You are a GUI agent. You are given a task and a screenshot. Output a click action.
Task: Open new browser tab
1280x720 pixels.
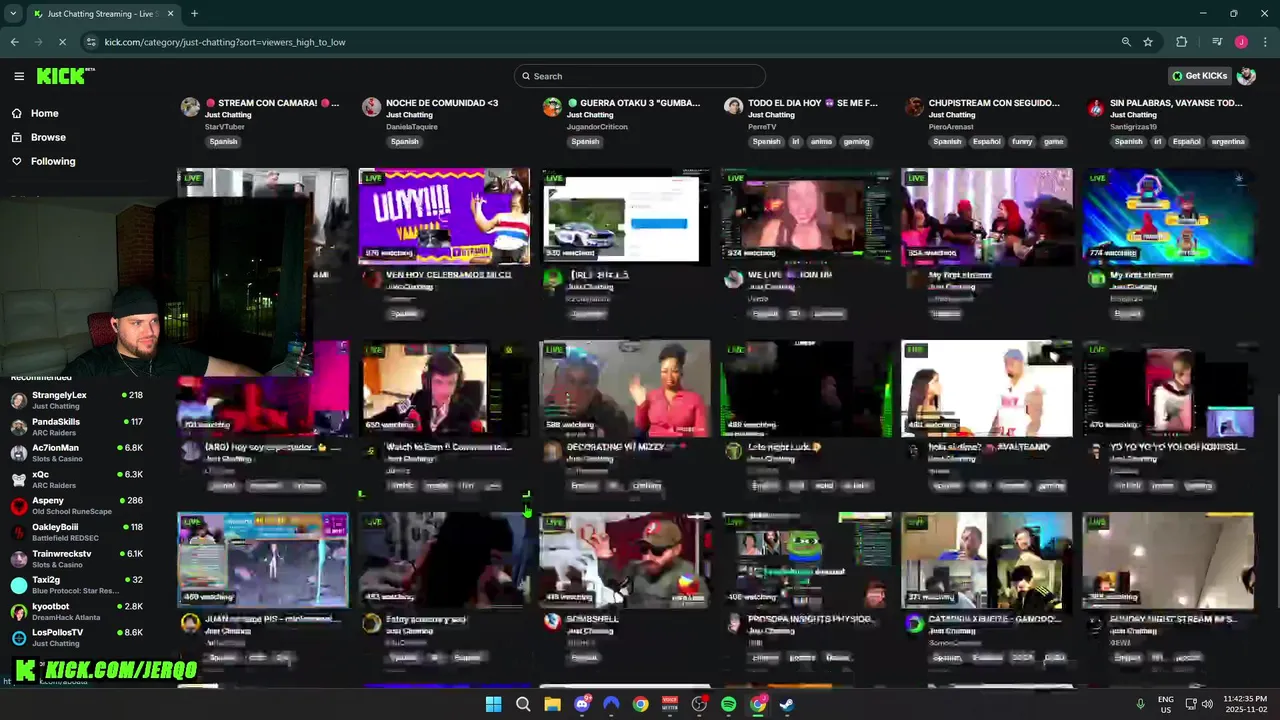[194, 14]
